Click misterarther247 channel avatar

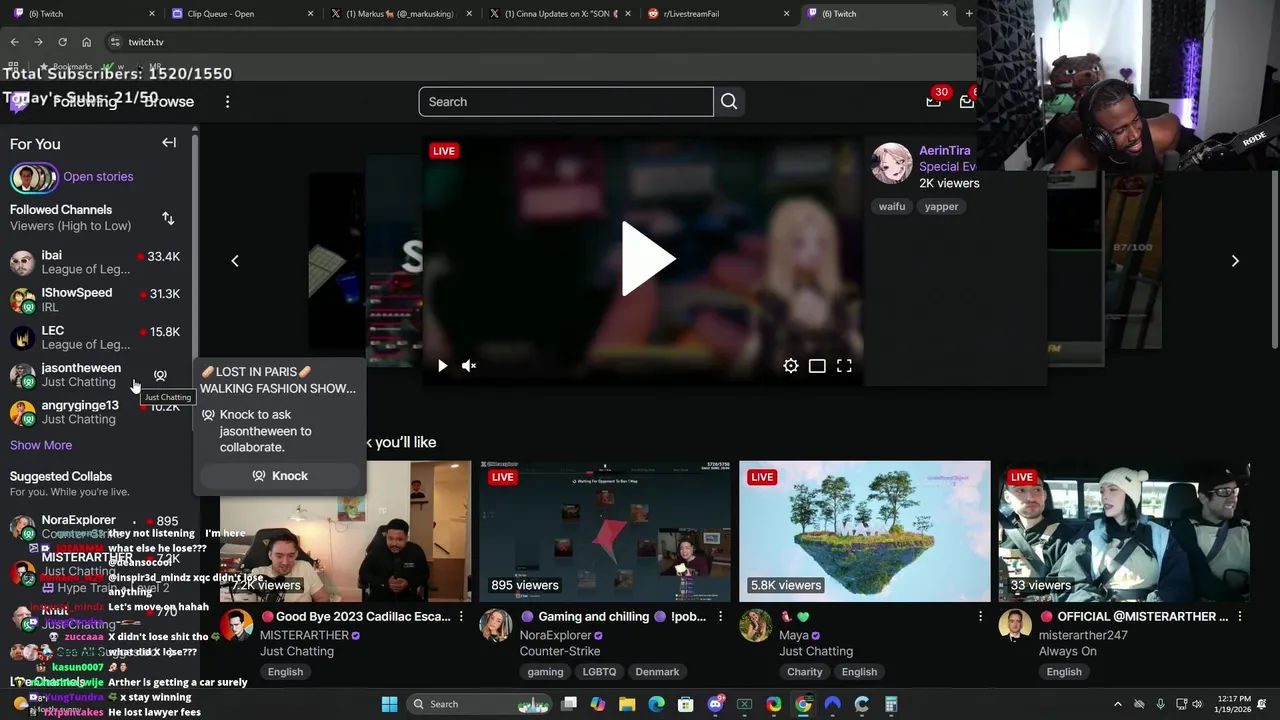[1015, 625]
